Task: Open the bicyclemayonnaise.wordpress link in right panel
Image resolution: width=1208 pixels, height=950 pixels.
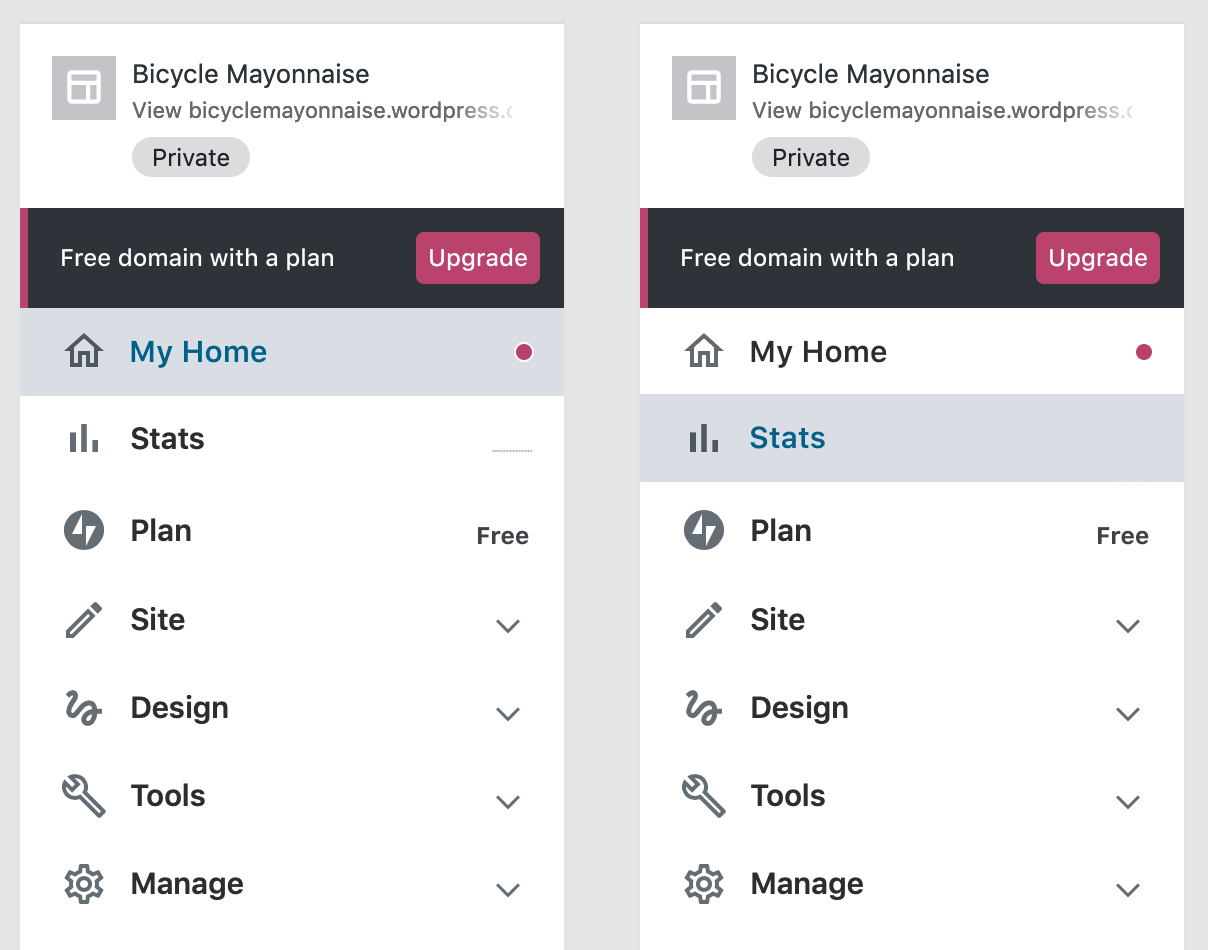Action: [942, 110]
